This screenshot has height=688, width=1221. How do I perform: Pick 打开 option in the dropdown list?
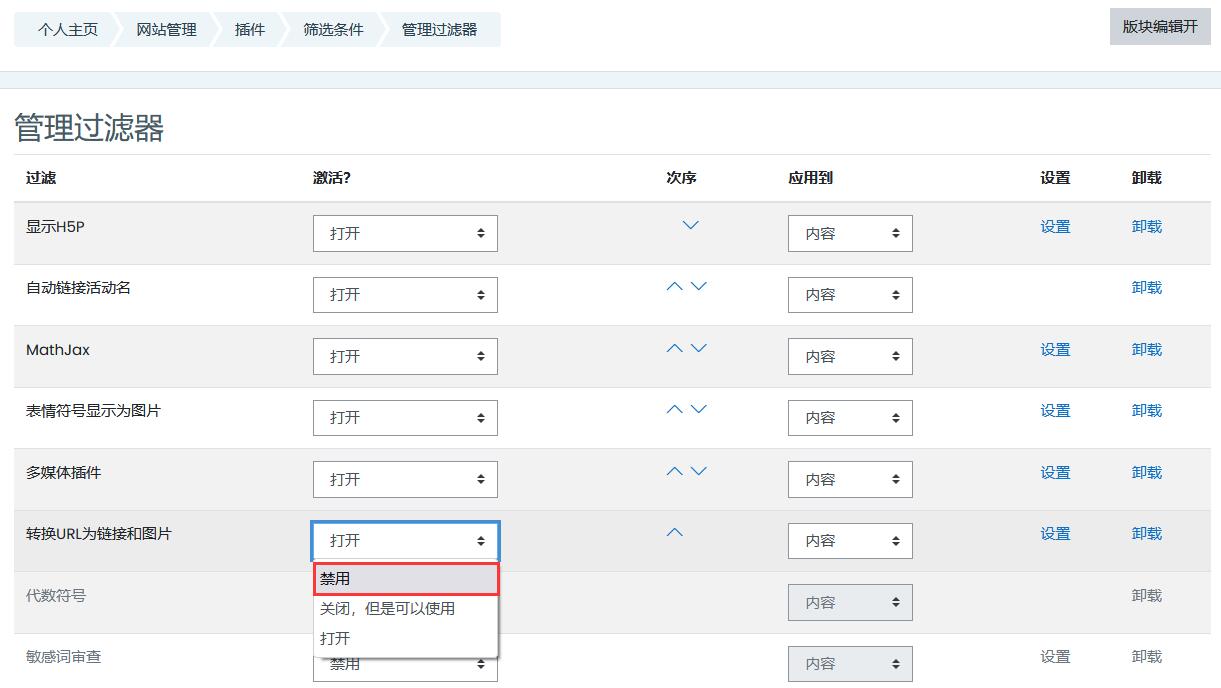click(405, 638)
